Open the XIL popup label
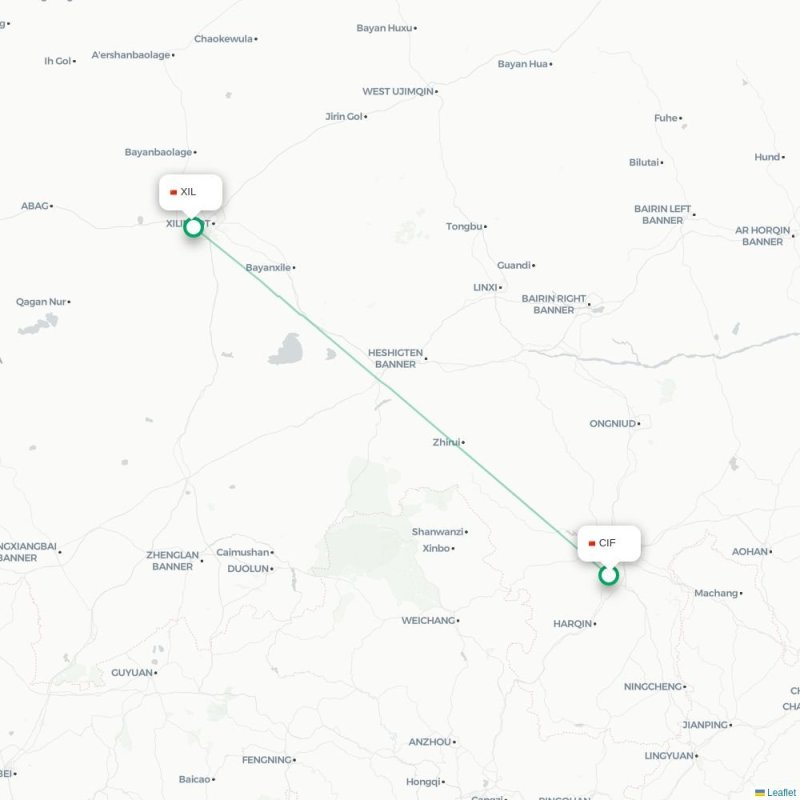The width and height of the screenshot is (800, 800). click(190, 192)
